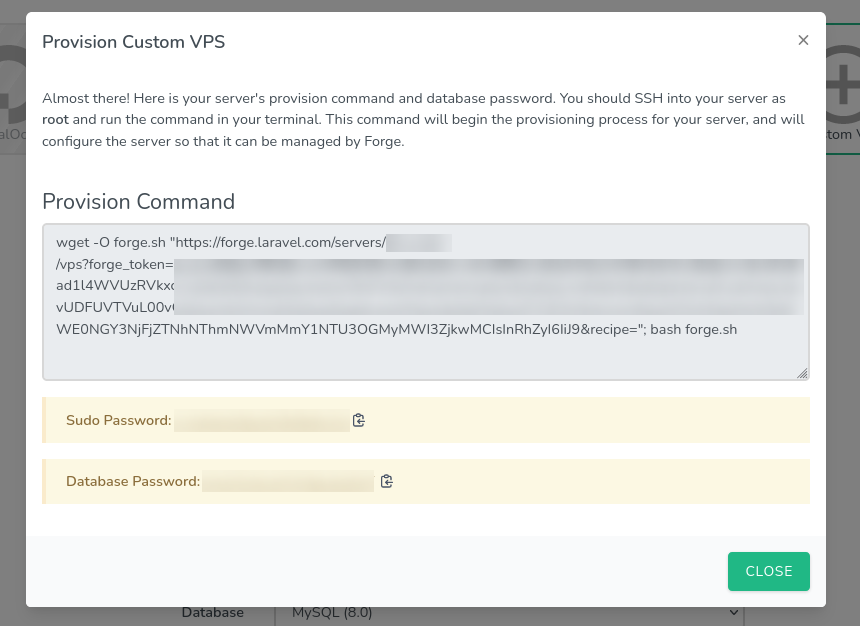Copy the Database Password to clipboard

[x=387, y=481]
